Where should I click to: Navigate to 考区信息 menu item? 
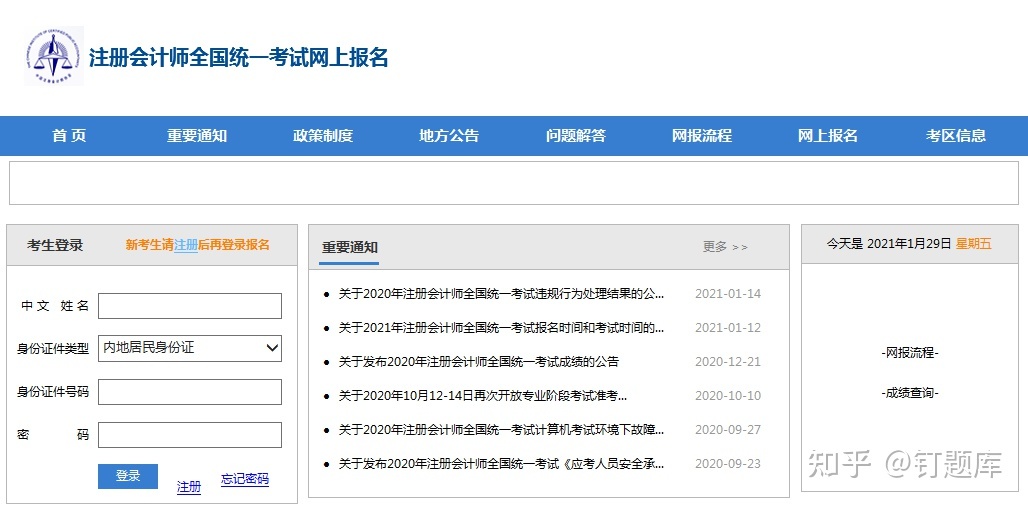coord(956,136)
